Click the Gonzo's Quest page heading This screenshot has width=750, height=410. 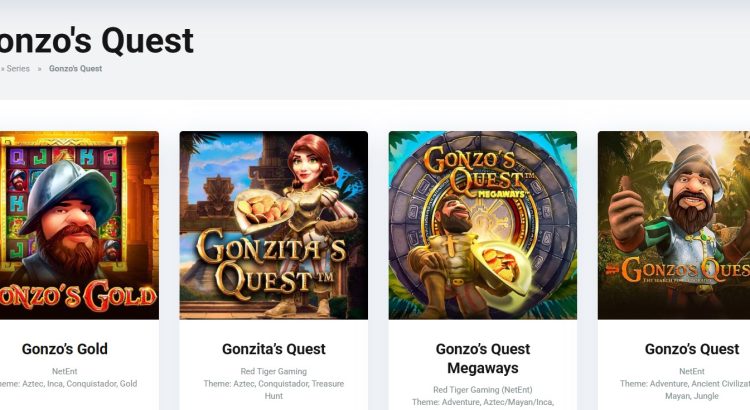(96, 41)
